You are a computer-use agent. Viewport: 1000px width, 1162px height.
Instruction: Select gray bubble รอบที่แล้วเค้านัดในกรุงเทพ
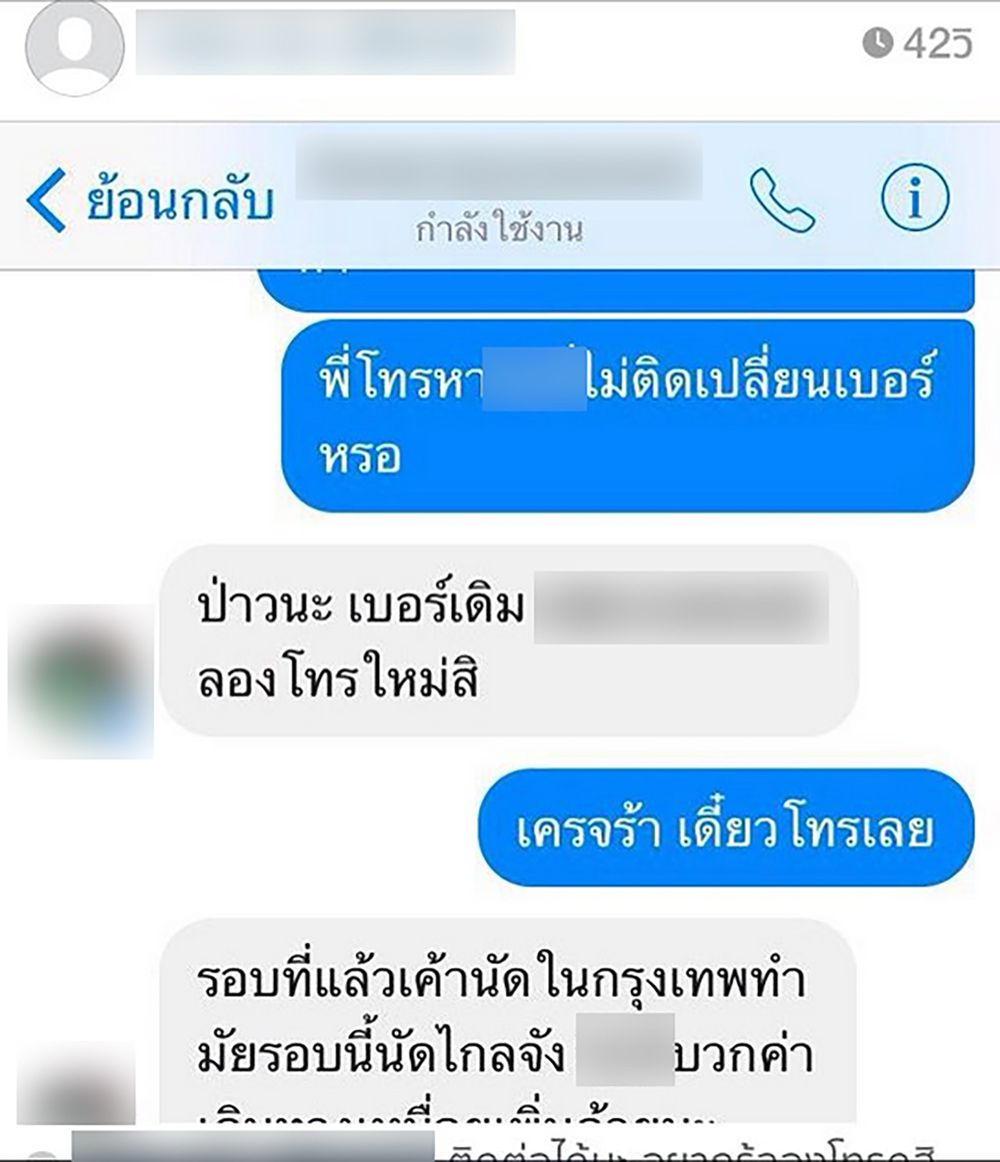pyautogui.click(x=508, y=1021)
